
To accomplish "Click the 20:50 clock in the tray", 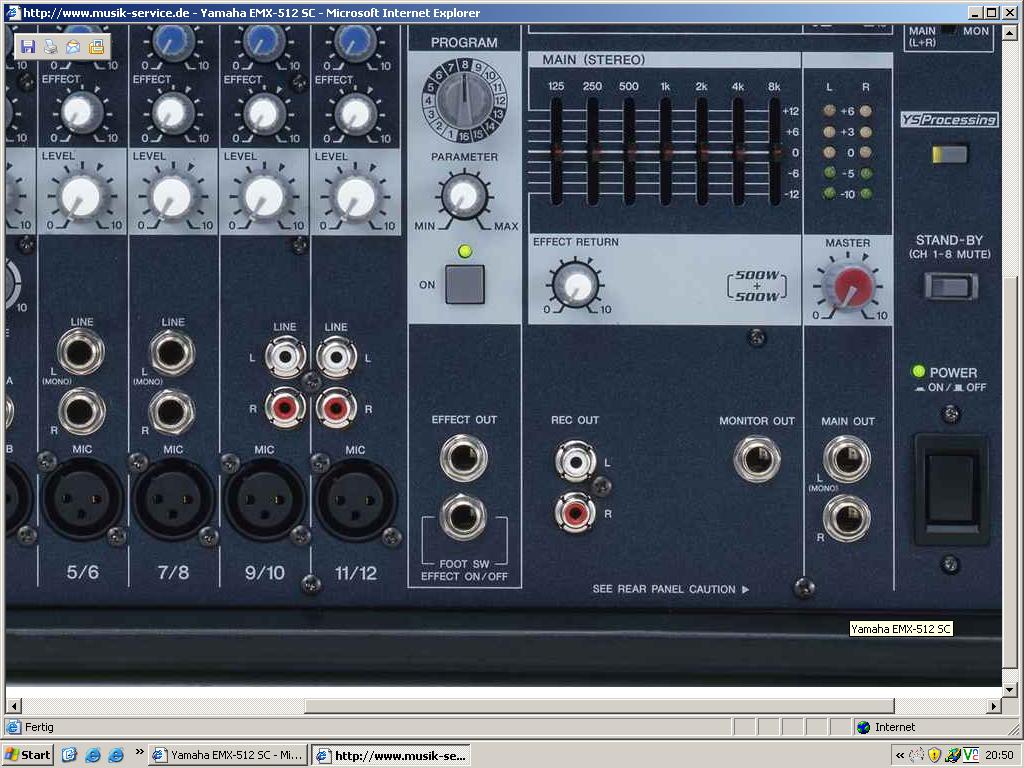I will pos(999,755).
